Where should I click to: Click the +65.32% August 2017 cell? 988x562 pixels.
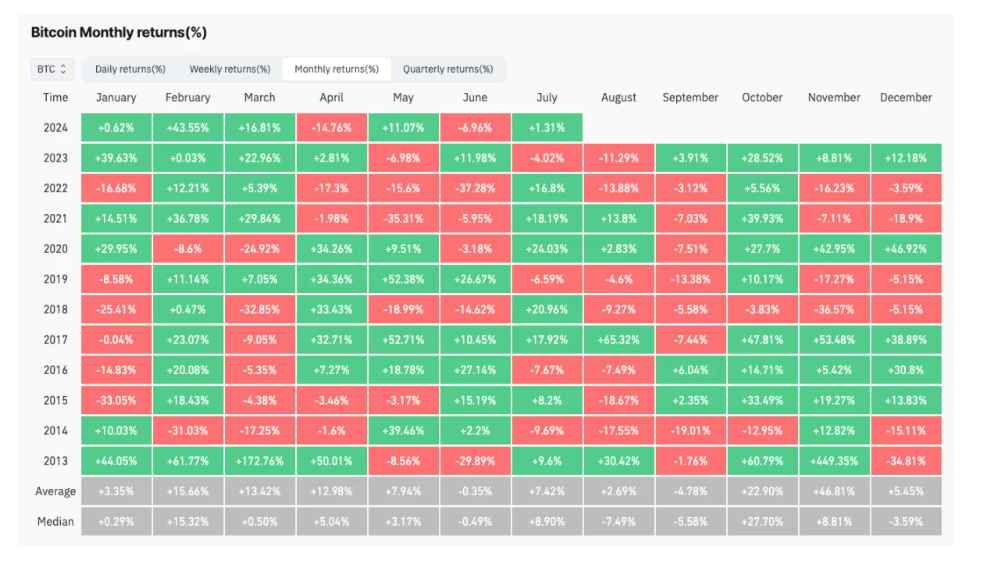[619, 340]
